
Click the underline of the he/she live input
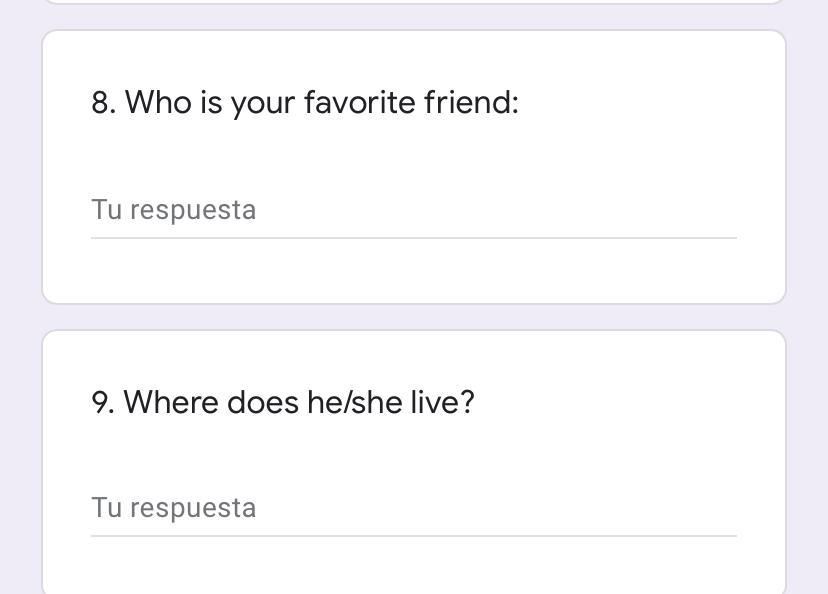tap(413, 536)
